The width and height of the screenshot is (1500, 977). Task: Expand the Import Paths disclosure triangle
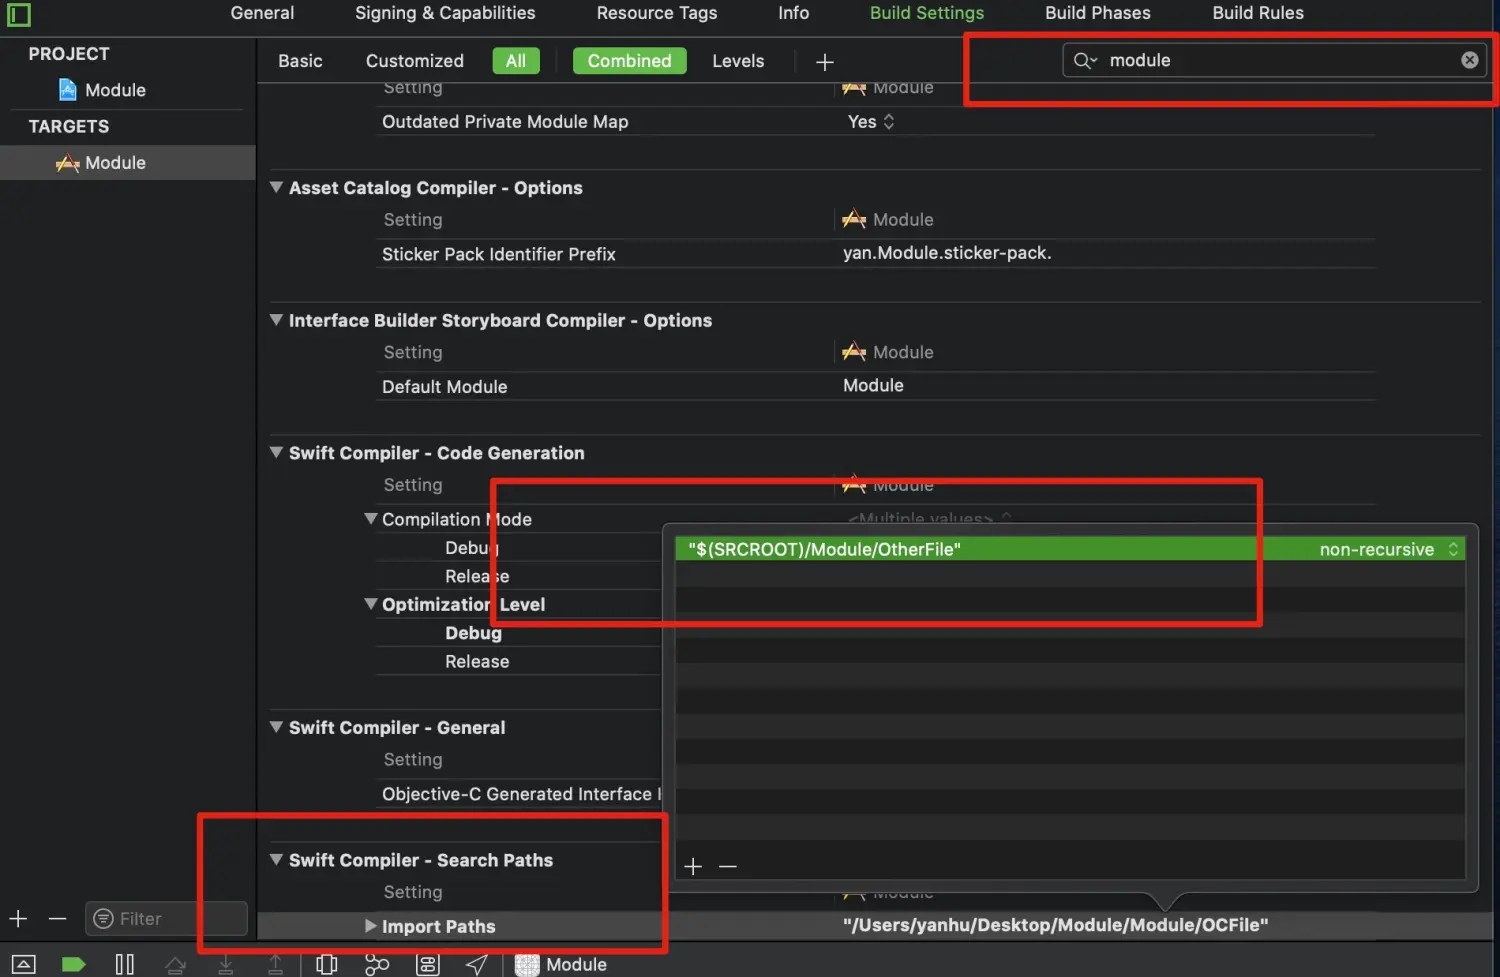coord(370,926)
